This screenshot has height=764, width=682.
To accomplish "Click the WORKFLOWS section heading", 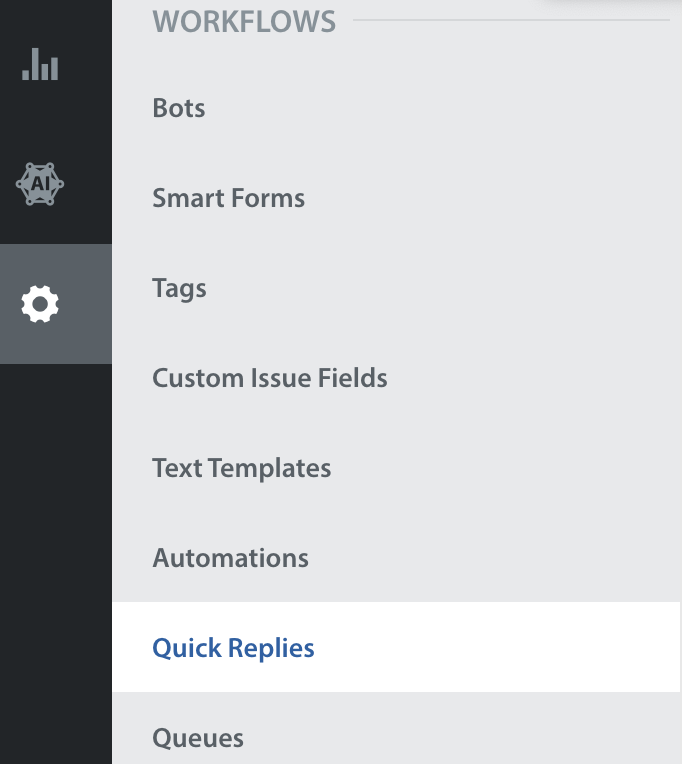I will pyautogui.click(x=244, y=21).
